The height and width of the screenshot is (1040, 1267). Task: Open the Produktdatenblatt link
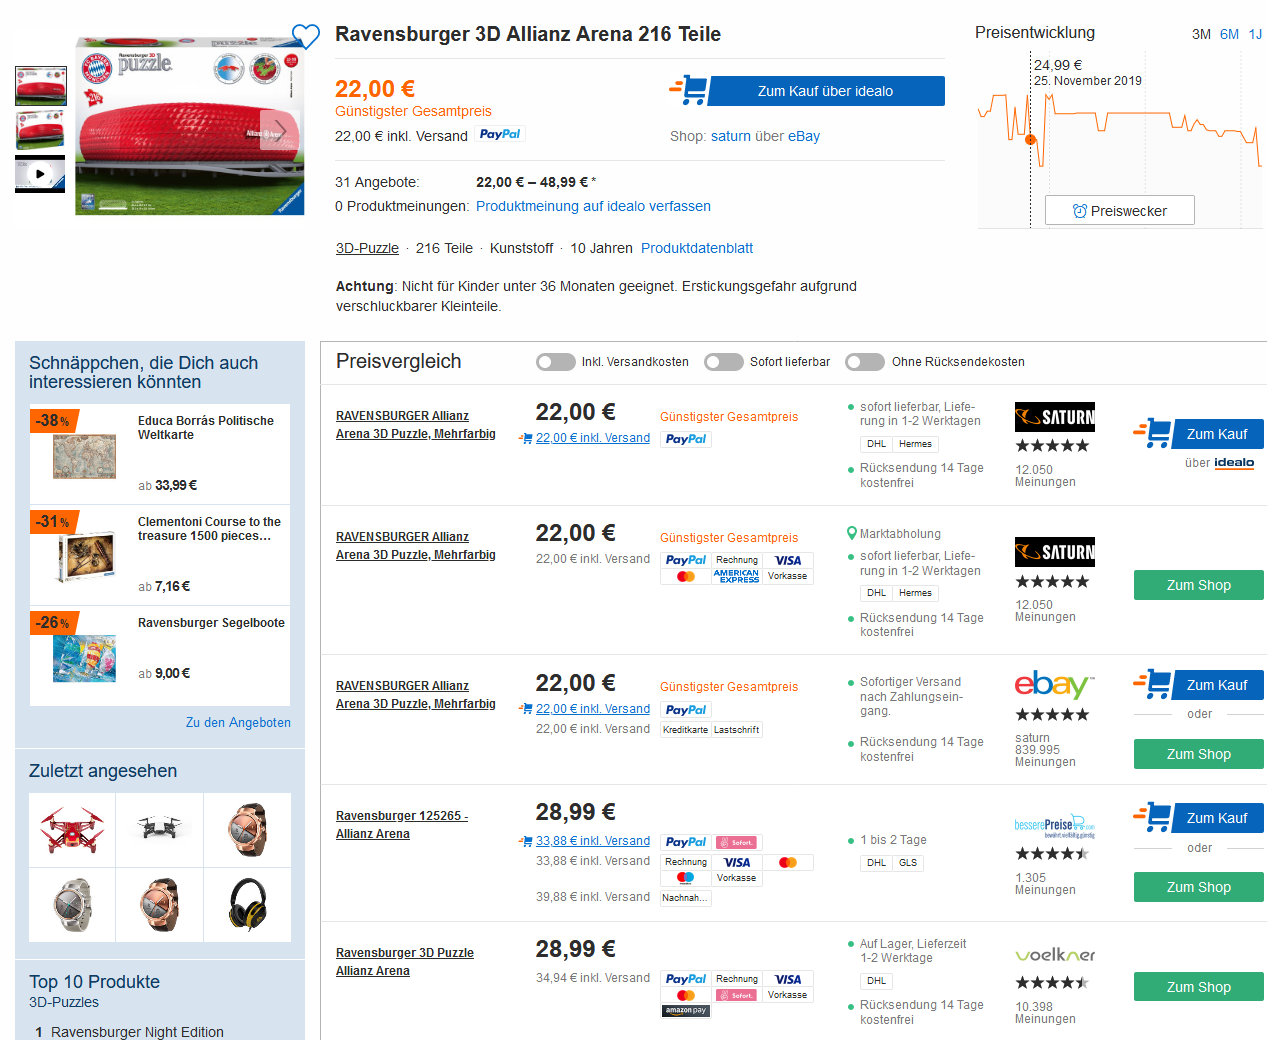coord(697,248)
